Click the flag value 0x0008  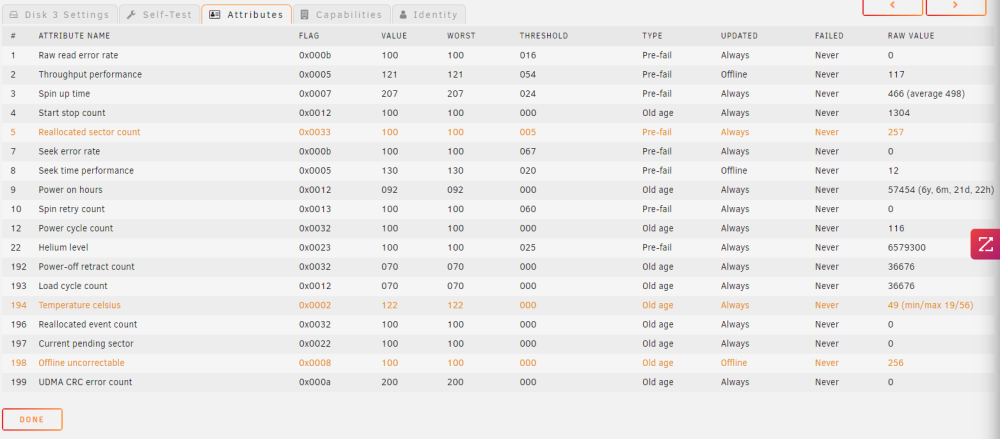pos(315,362)
